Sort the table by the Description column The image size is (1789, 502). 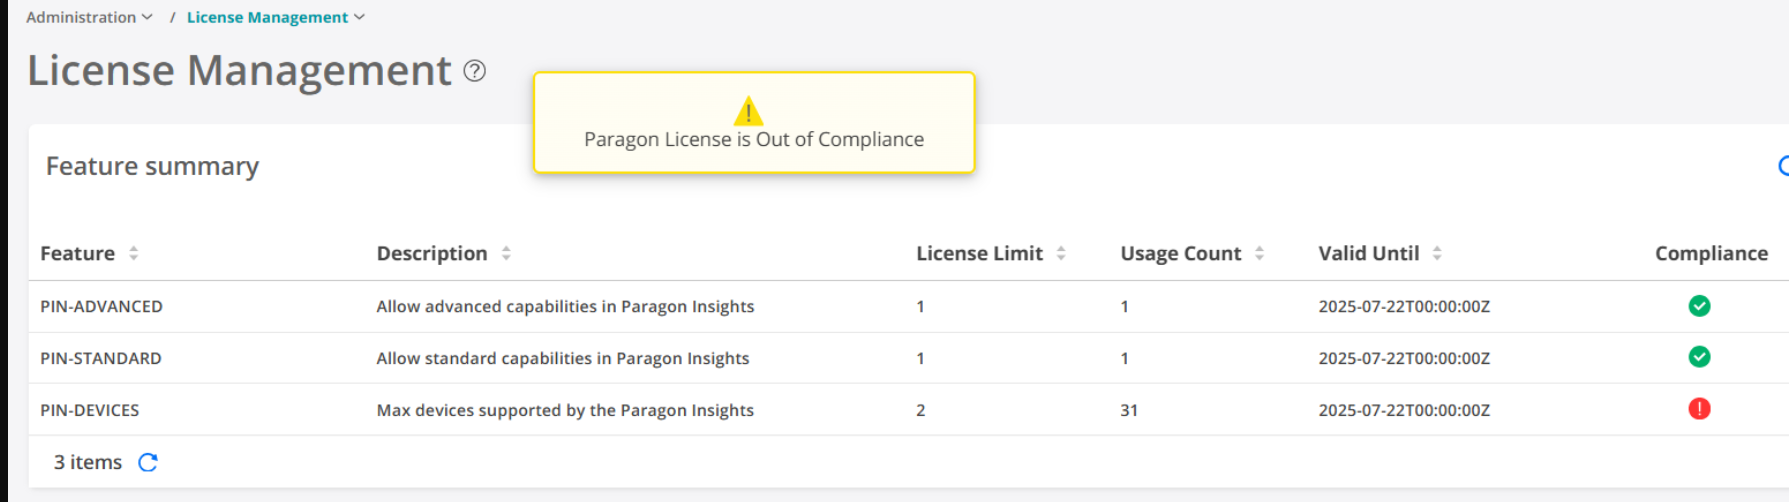(x=506, y=253)
